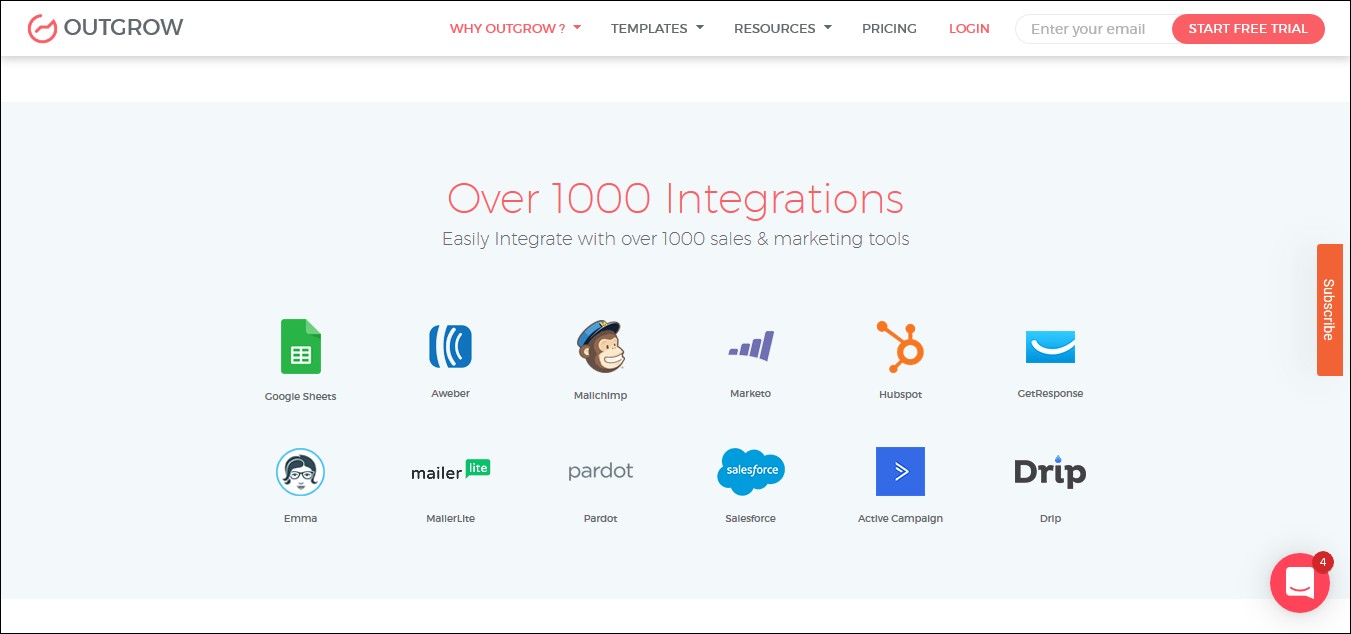This screenshot has height=634, width=1351.
Task: Select the Hubspot integration icon
Action: tap(900, 346)
